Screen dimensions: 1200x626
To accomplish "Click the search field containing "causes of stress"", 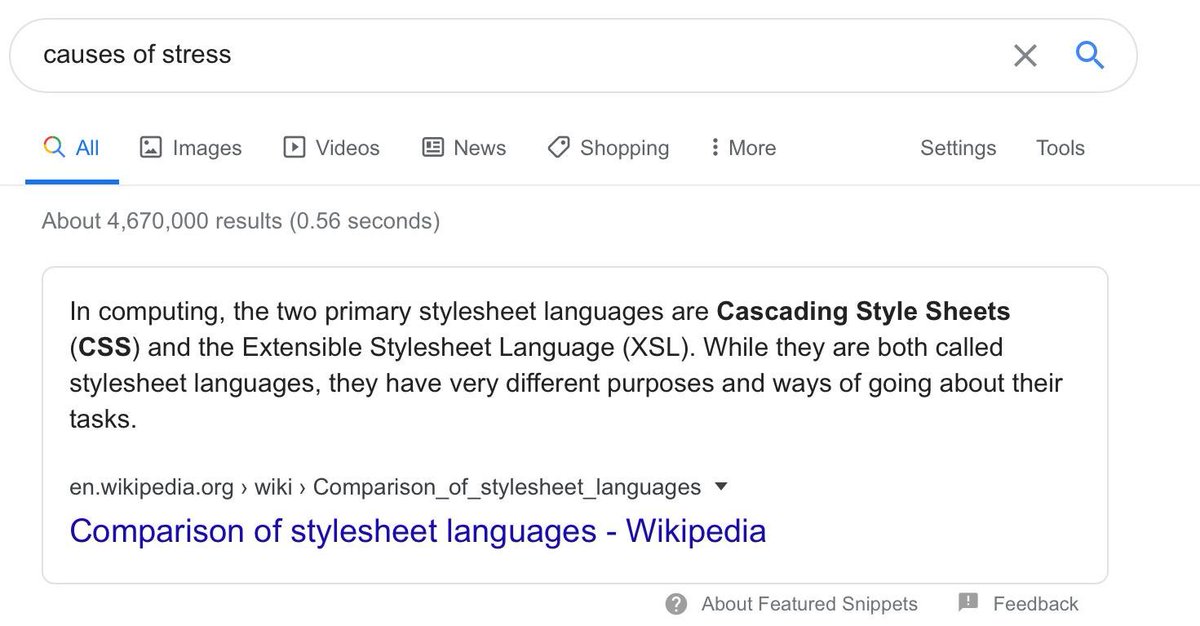I will [x=573, y=55].
